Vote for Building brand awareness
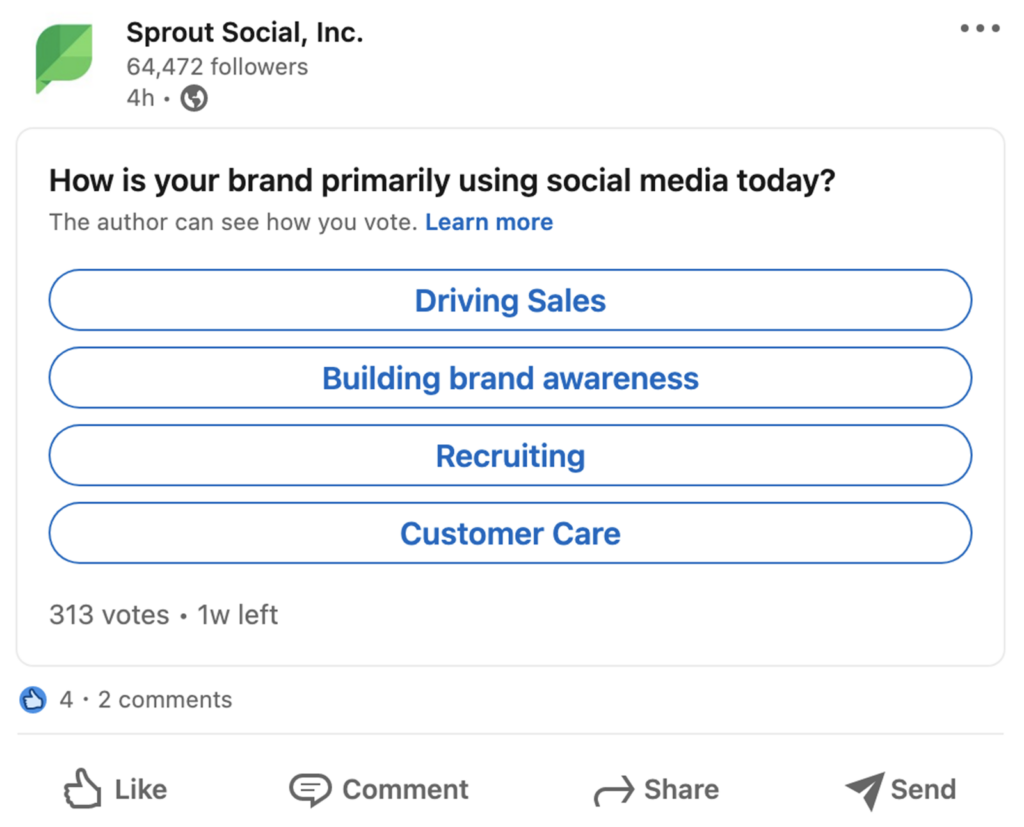Image resolution: width=1024 pixels, height=827 pixels. 510,378
